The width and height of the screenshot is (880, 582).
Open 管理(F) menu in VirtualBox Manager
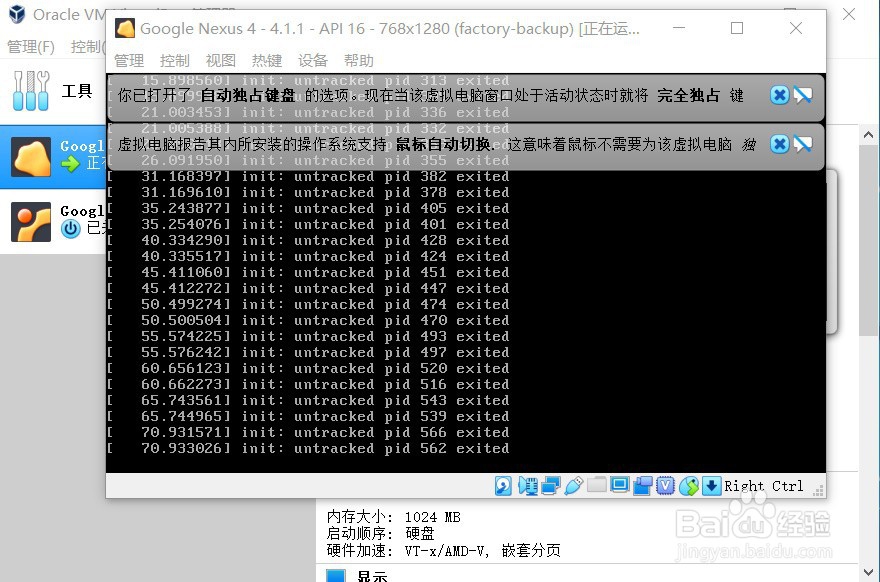[x=31, y=47]
